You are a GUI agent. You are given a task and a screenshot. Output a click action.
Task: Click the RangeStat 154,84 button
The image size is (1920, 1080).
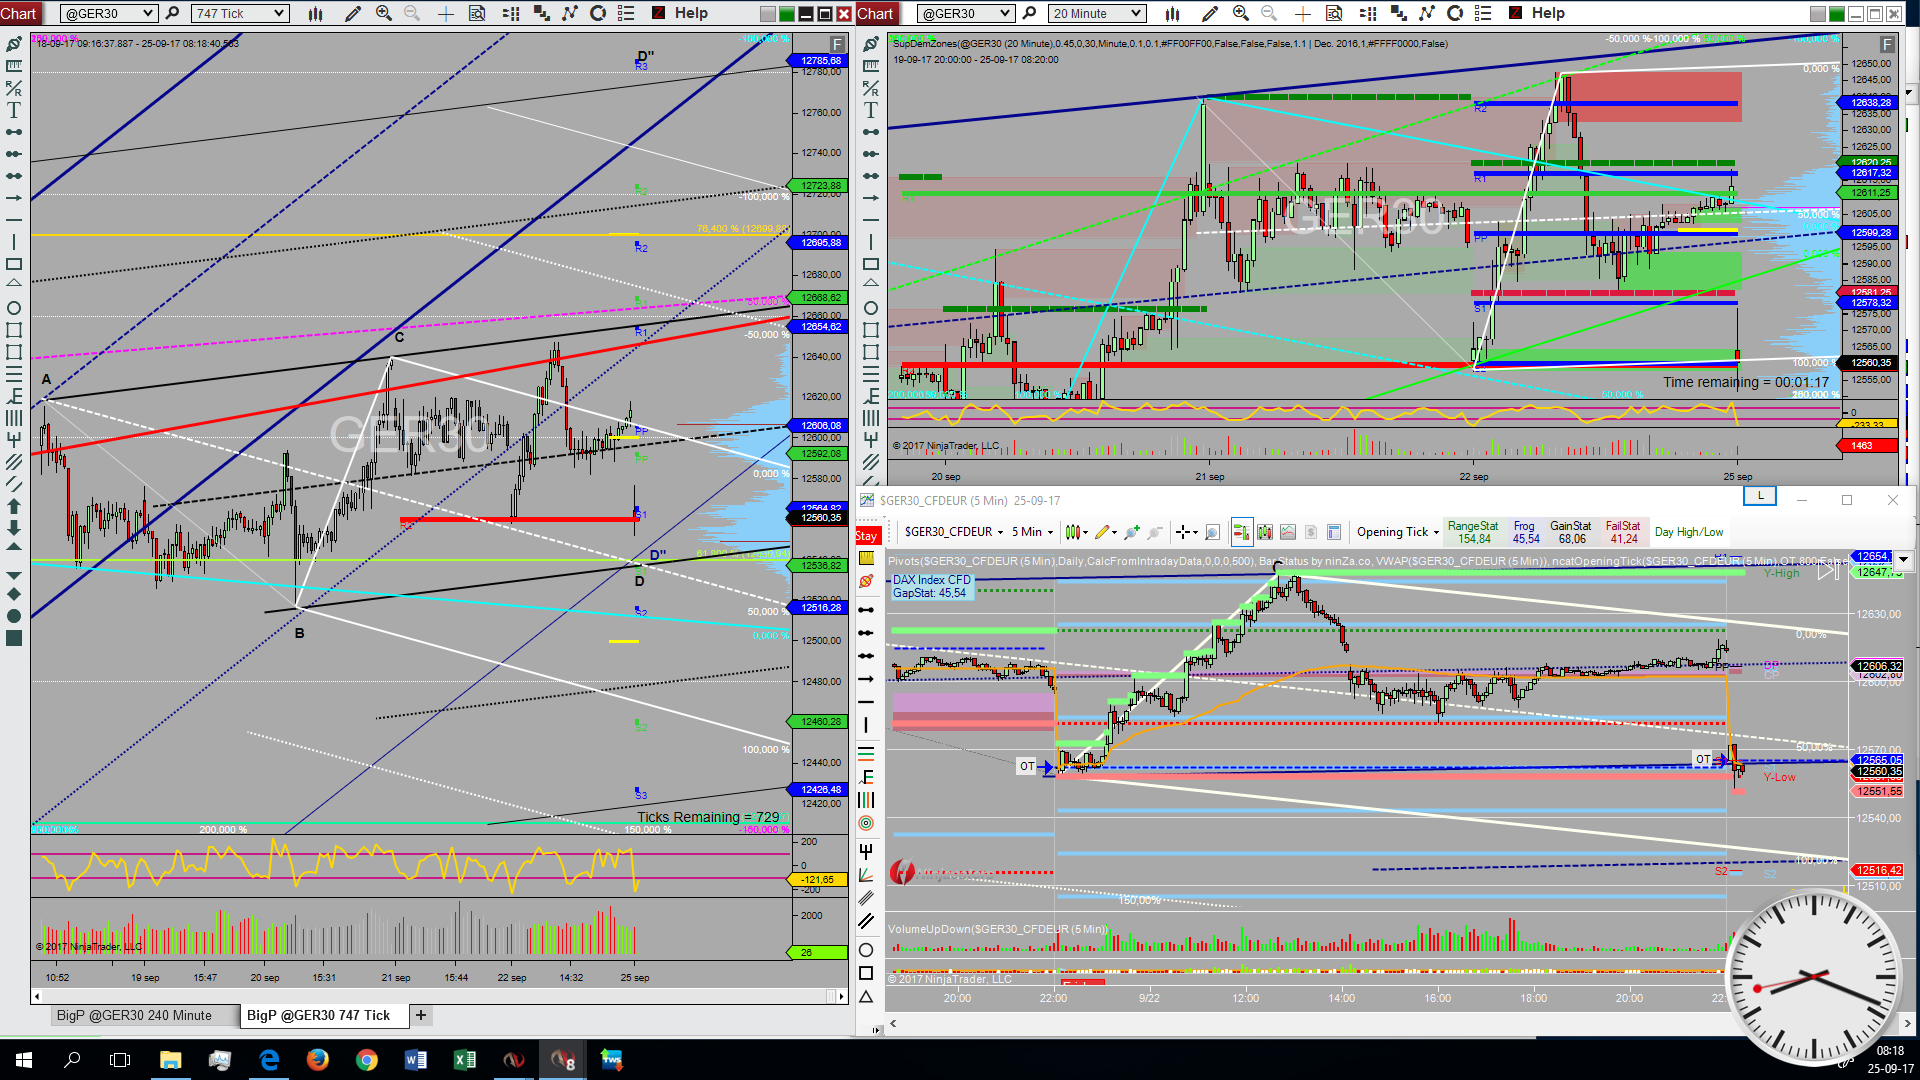tap(1473, 532)
